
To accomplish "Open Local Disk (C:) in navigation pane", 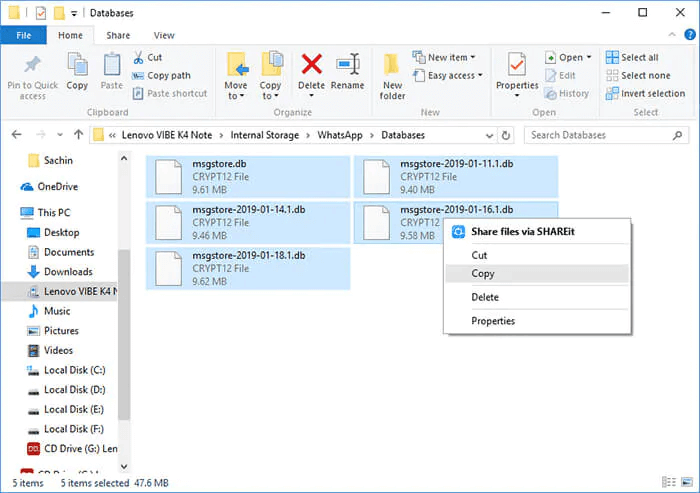I will (66, 370).
